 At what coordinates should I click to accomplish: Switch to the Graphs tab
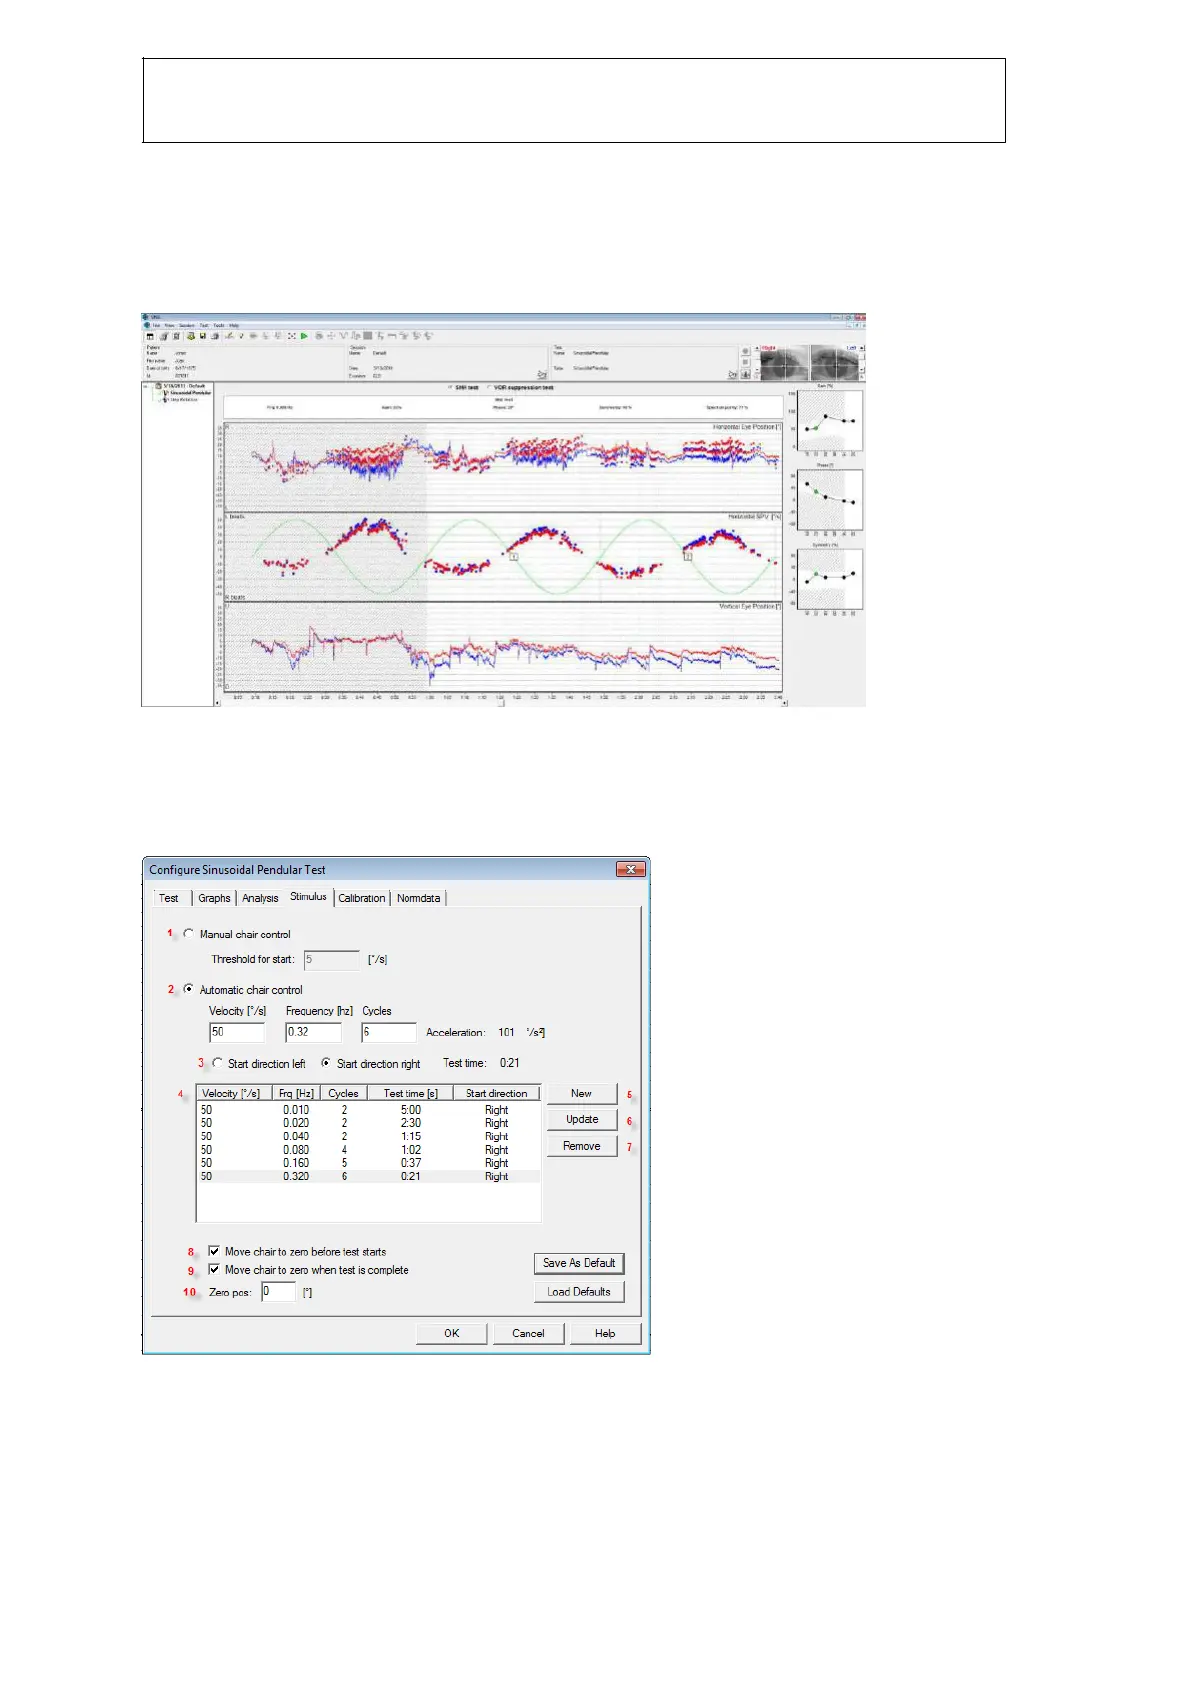214,898
